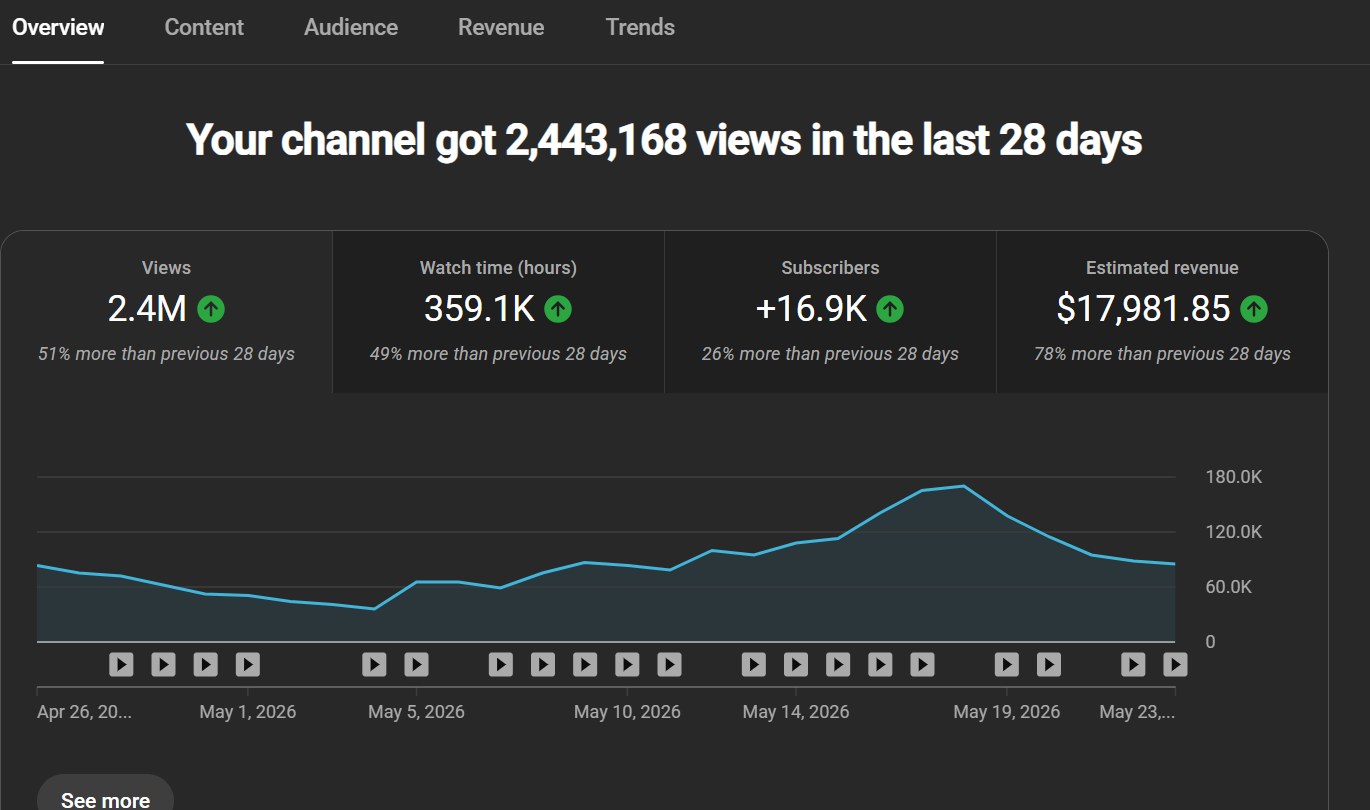Go to the Revenue tab
This screenshot has width=1370, height=810.
pyautogui.click(x=501, y=27)
